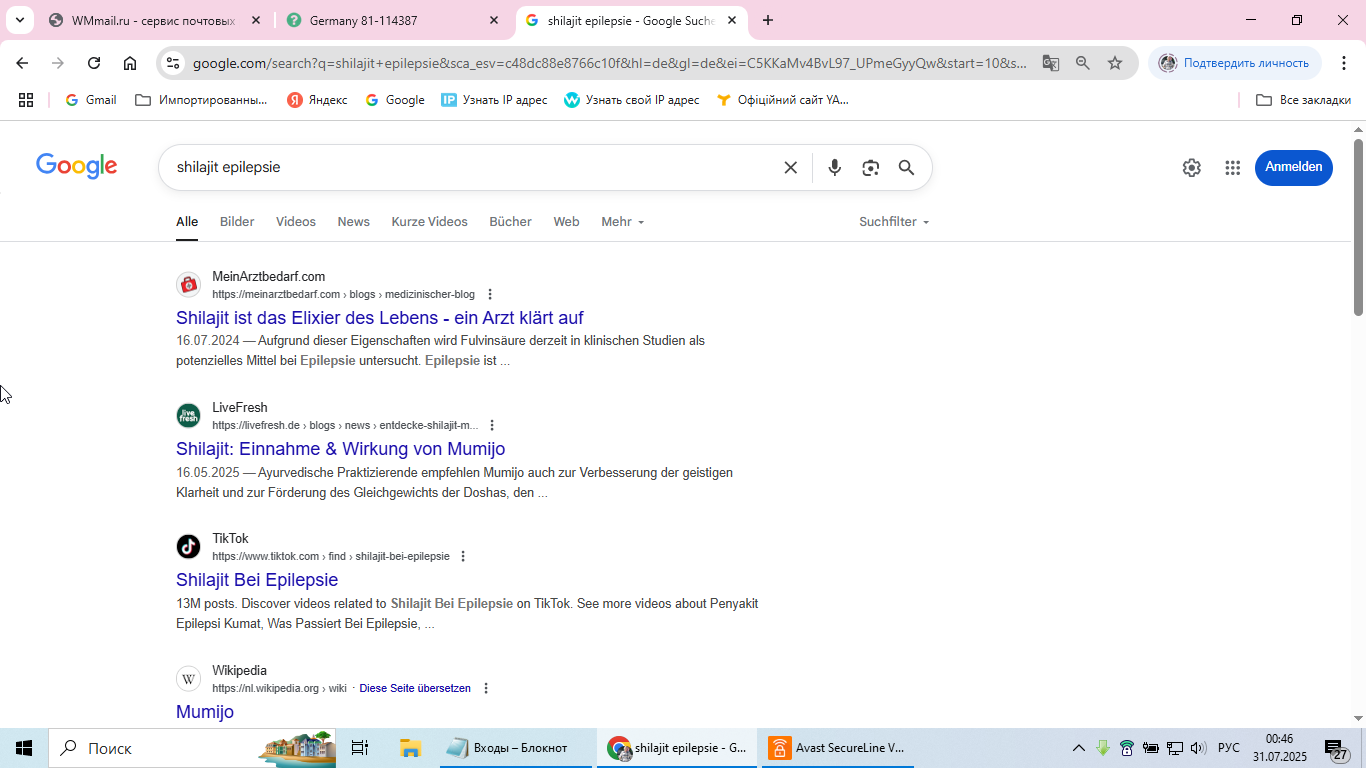Open Chrome's three-dot menu
1366x768 pixels.
pyautogui.click(x=1344, y=63)
